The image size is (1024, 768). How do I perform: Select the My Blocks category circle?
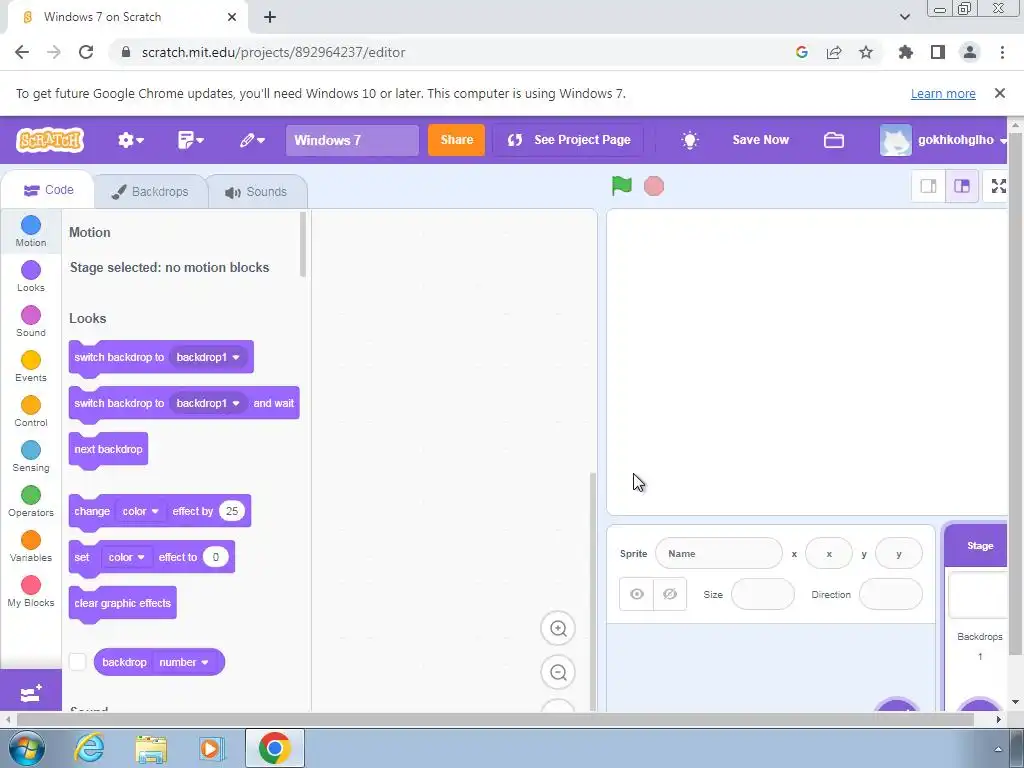point(31,586)
